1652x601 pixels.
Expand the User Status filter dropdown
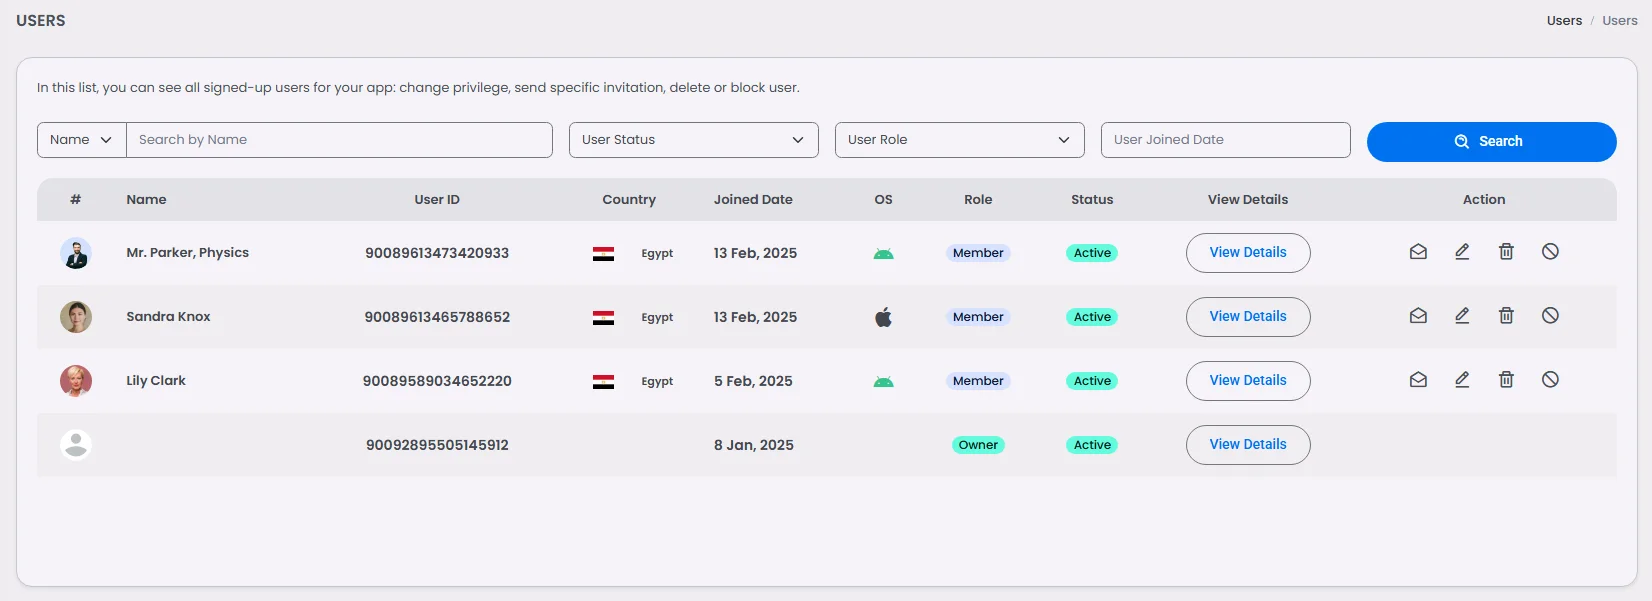tap(693, 140)
